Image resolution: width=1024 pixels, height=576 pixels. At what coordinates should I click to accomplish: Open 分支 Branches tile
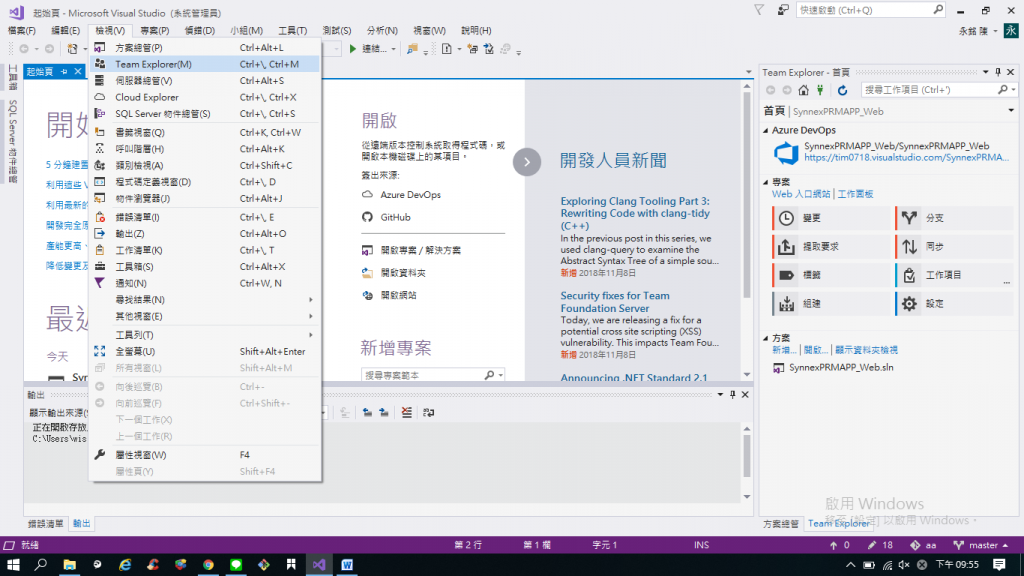point(954,218)
